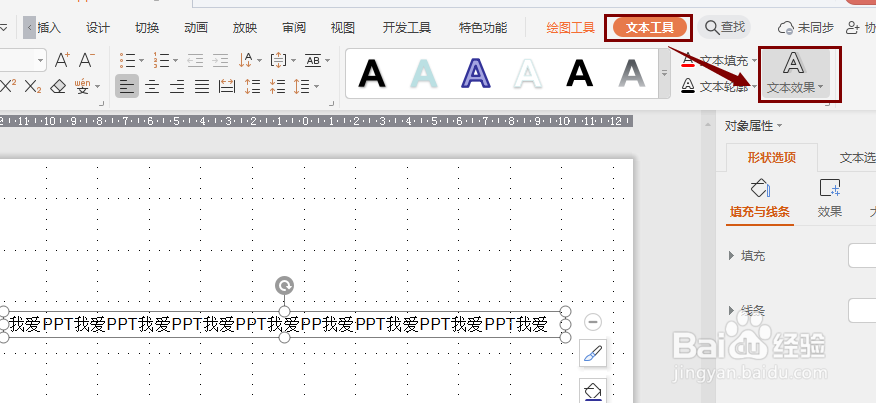Decrease paragraph spacing icon

[x=278, y=87]
